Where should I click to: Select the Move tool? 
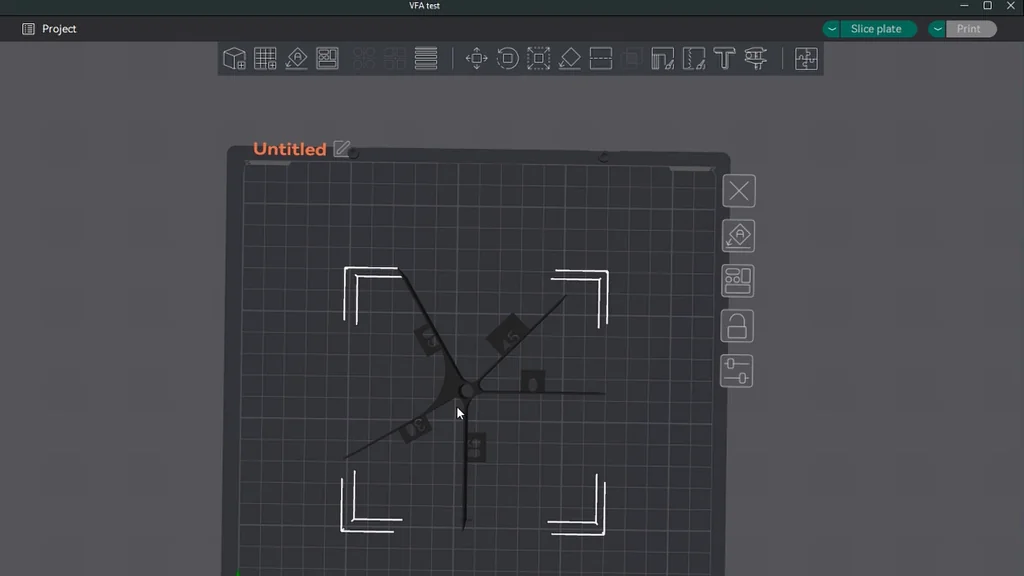pos(476,59)
